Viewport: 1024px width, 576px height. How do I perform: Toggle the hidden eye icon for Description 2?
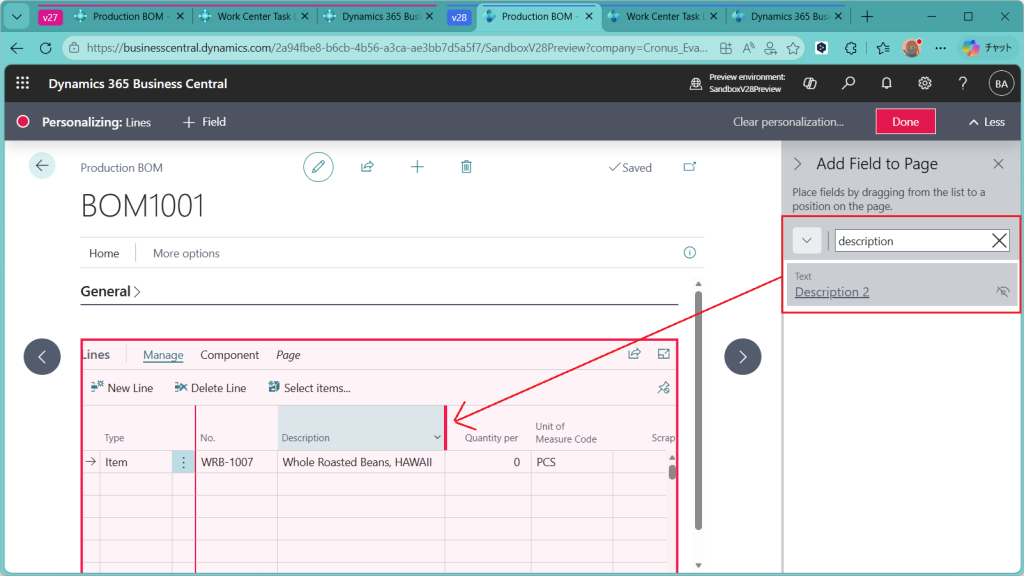1002,292
